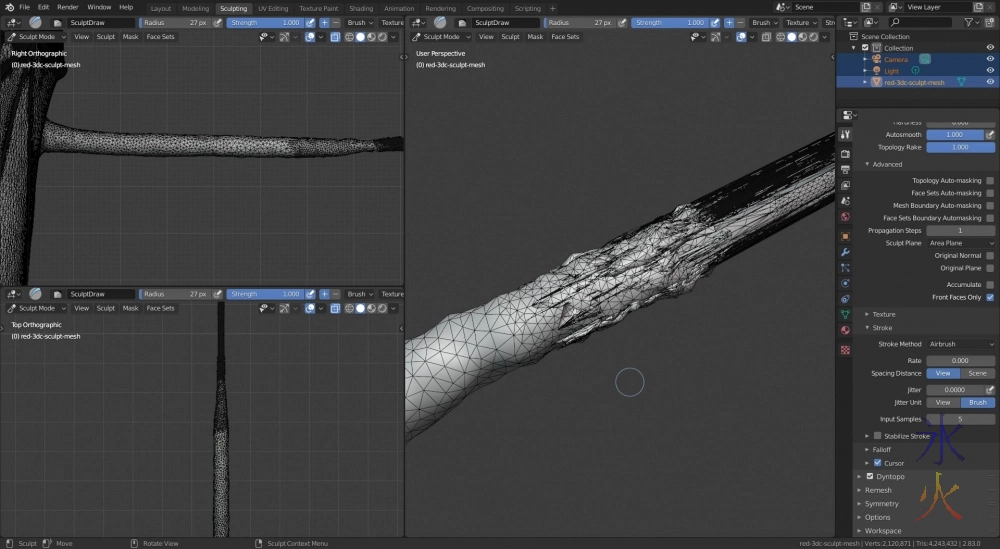Switch to the Texture Paint workspace tab

tap(318, 8)
